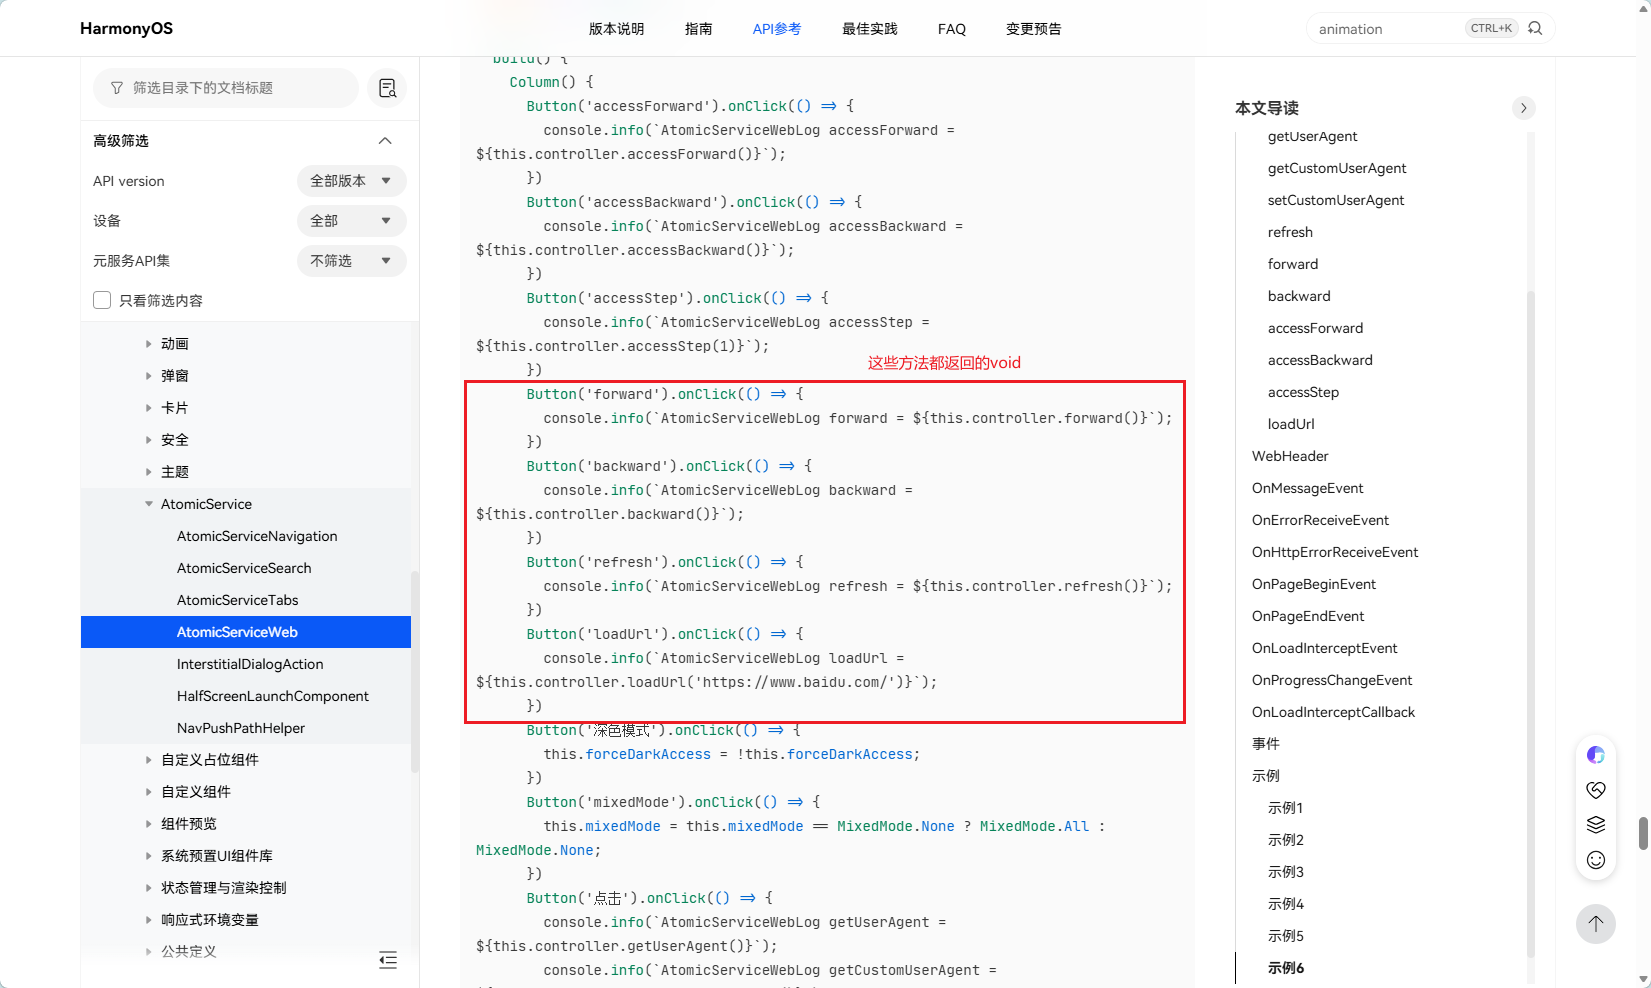This screenshot has width=1651, height=988.
Task: Open the 最佳实践 top menu
Action: tap(870, 29)
